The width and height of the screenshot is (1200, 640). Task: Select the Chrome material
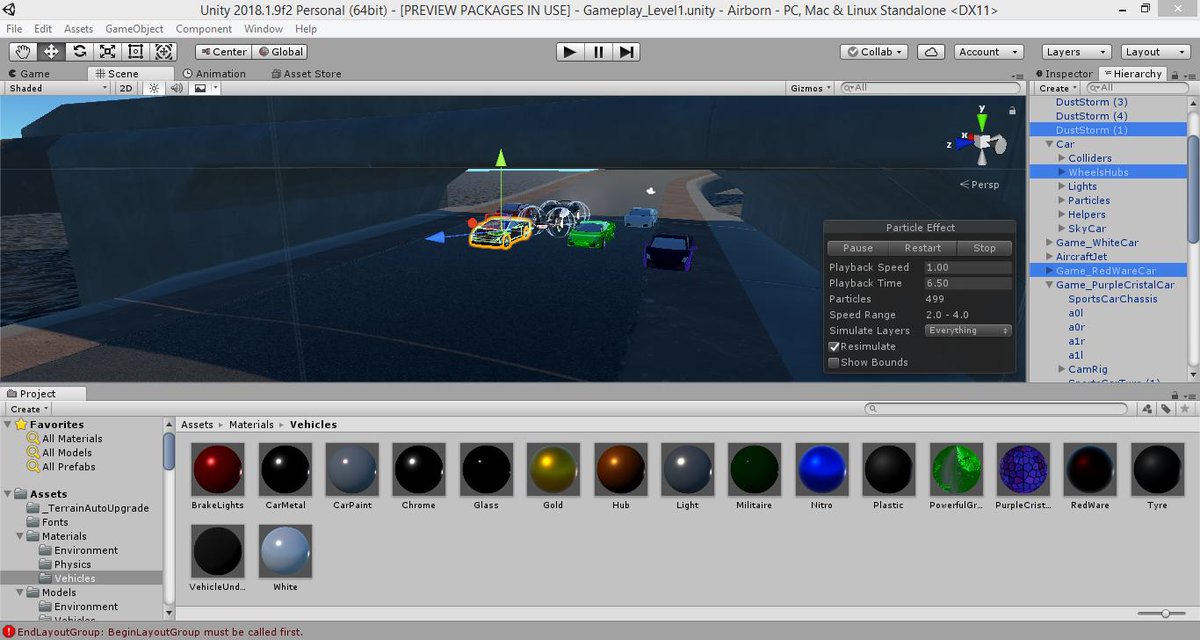pyautogui.click(x=419, y=476)
